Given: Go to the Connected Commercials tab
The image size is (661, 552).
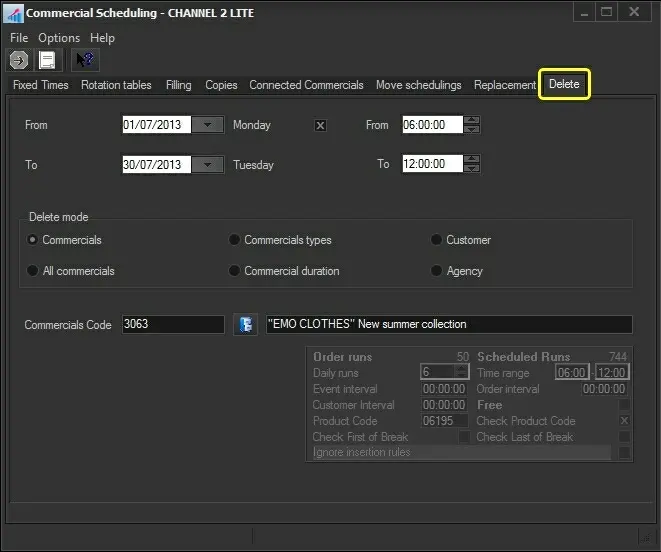Looking at the screenshot, I should 306,85.
